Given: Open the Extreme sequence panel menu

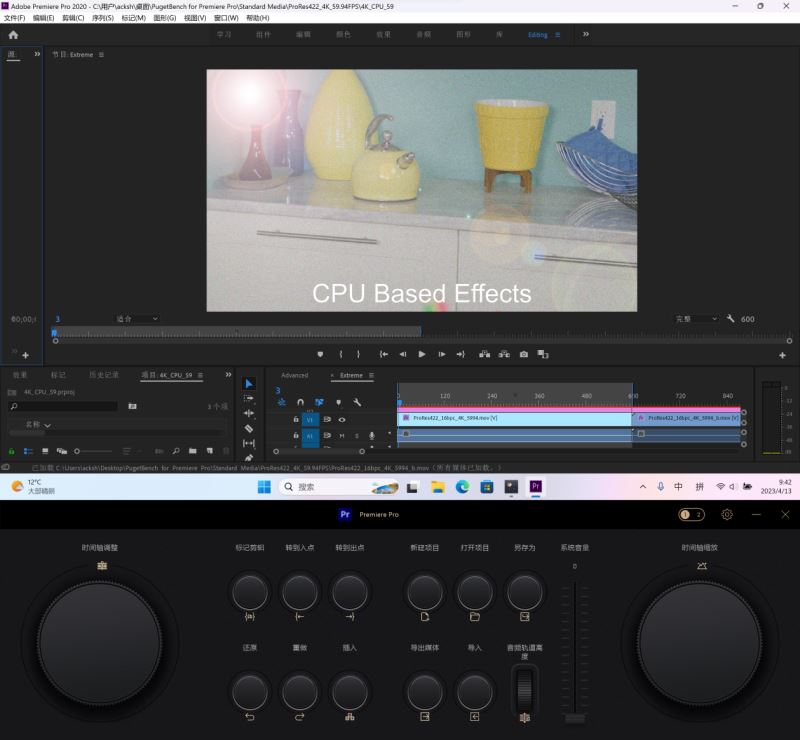Looking at the screenshot, I should (371, 375).
